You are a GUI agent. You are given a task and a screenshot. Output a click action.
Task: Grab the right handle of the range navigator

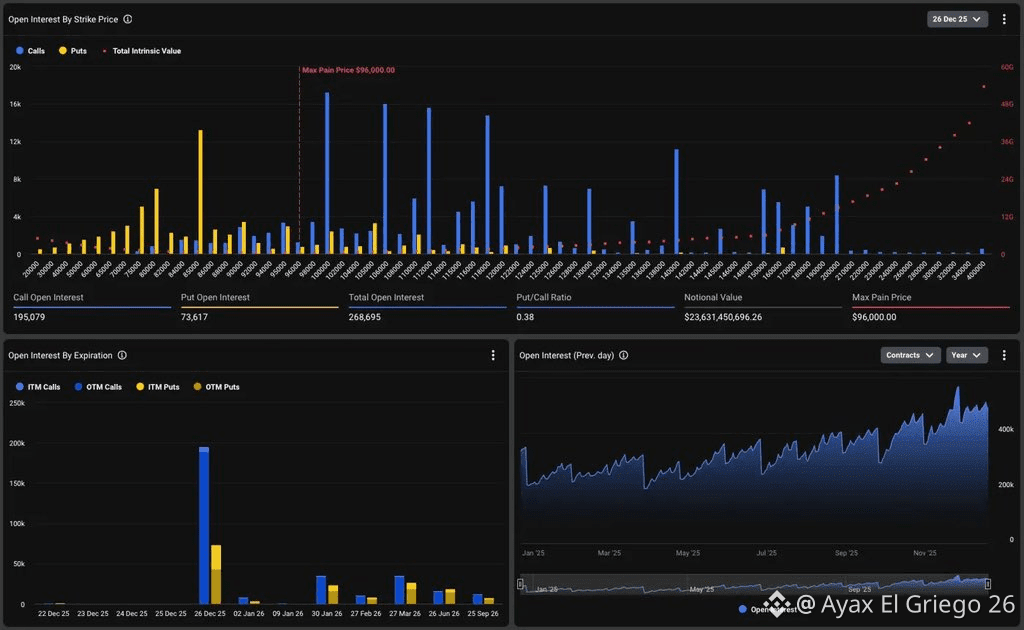(987, 584)
